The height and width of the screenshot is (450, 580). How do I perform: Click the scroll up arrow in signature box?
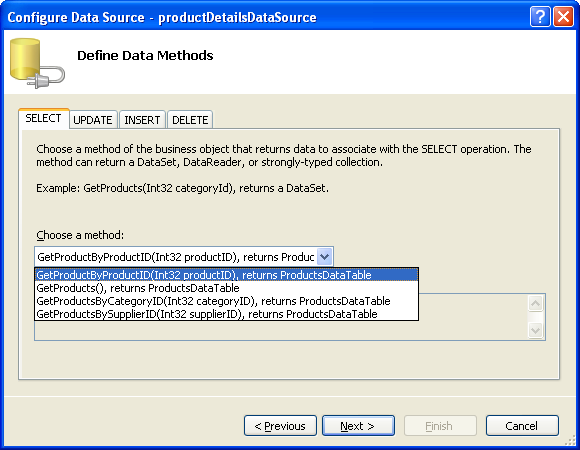(x=536, y=304)
